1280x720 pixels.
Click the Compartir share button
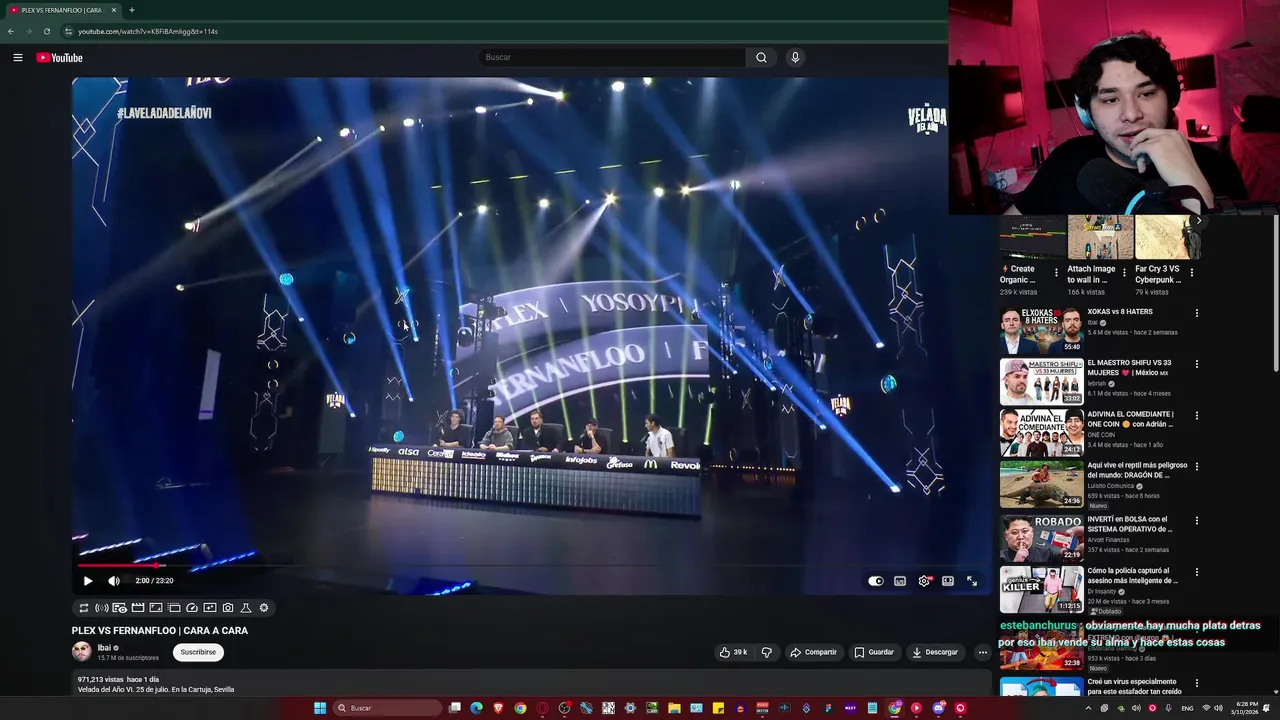[x=813, y=652]
